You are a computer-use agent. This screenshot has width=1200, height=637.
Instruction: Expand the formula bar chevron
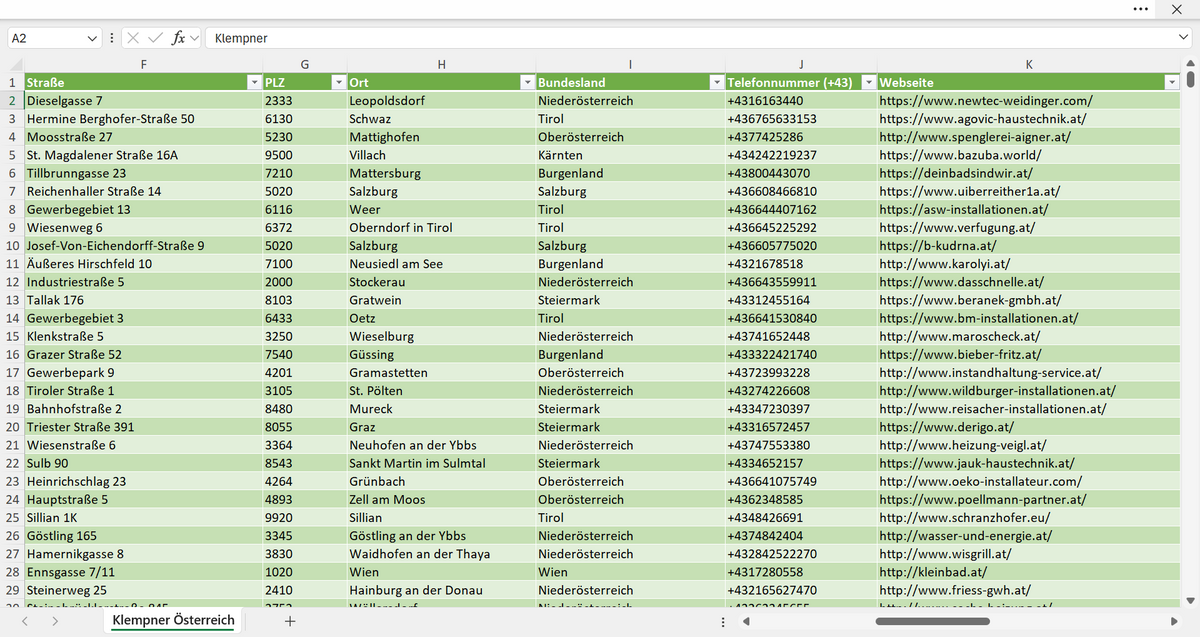[x=1183, y=38]
